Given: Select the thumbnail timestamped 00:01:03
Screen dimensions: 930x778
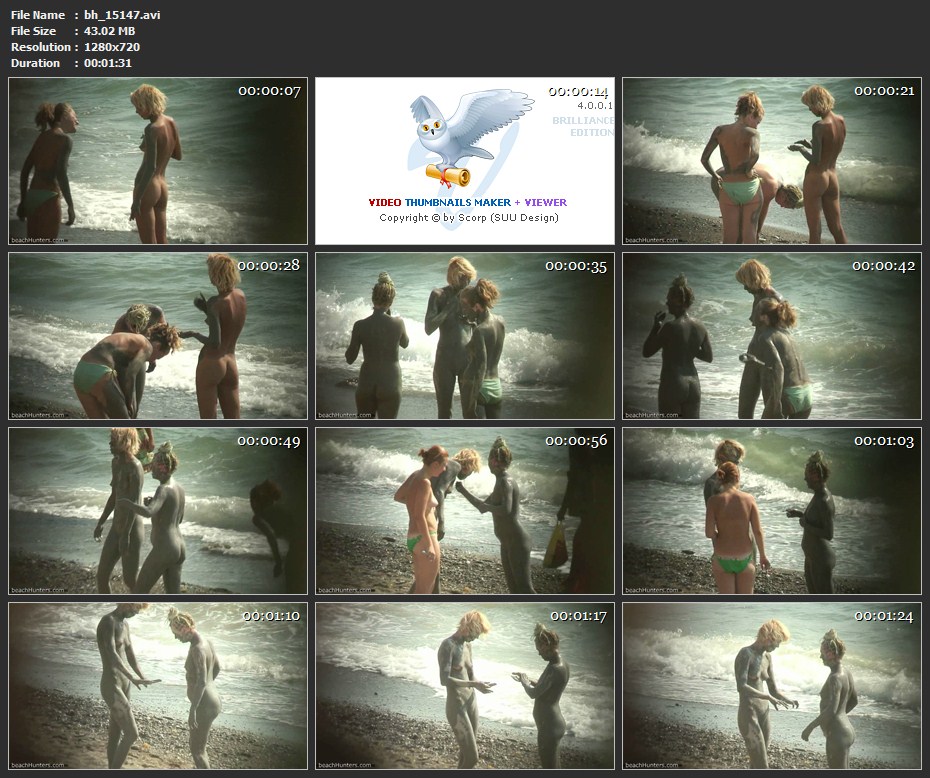Looking at the screenshot, I should click(x=772, y=510).
